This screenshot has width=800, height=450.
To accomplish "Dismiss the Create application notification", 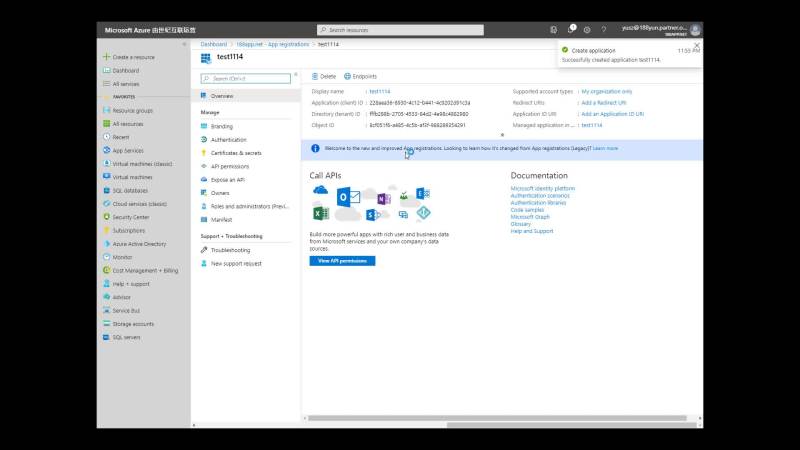I will (697, 45).
